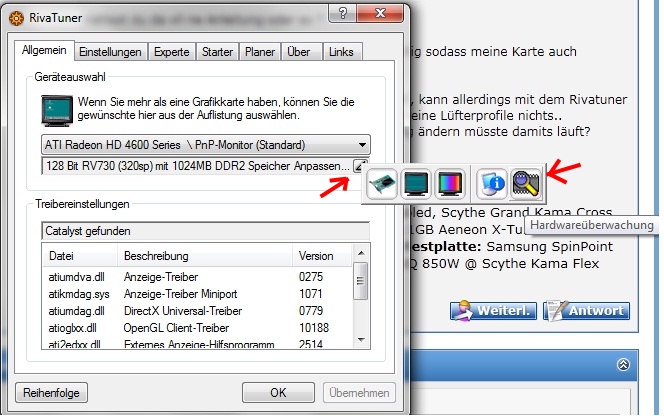Image resolution: width=664 pixels, height=416 pixels.
Task: Click 'DirectX Universal-Treiber' description
Action: (183, 311)
